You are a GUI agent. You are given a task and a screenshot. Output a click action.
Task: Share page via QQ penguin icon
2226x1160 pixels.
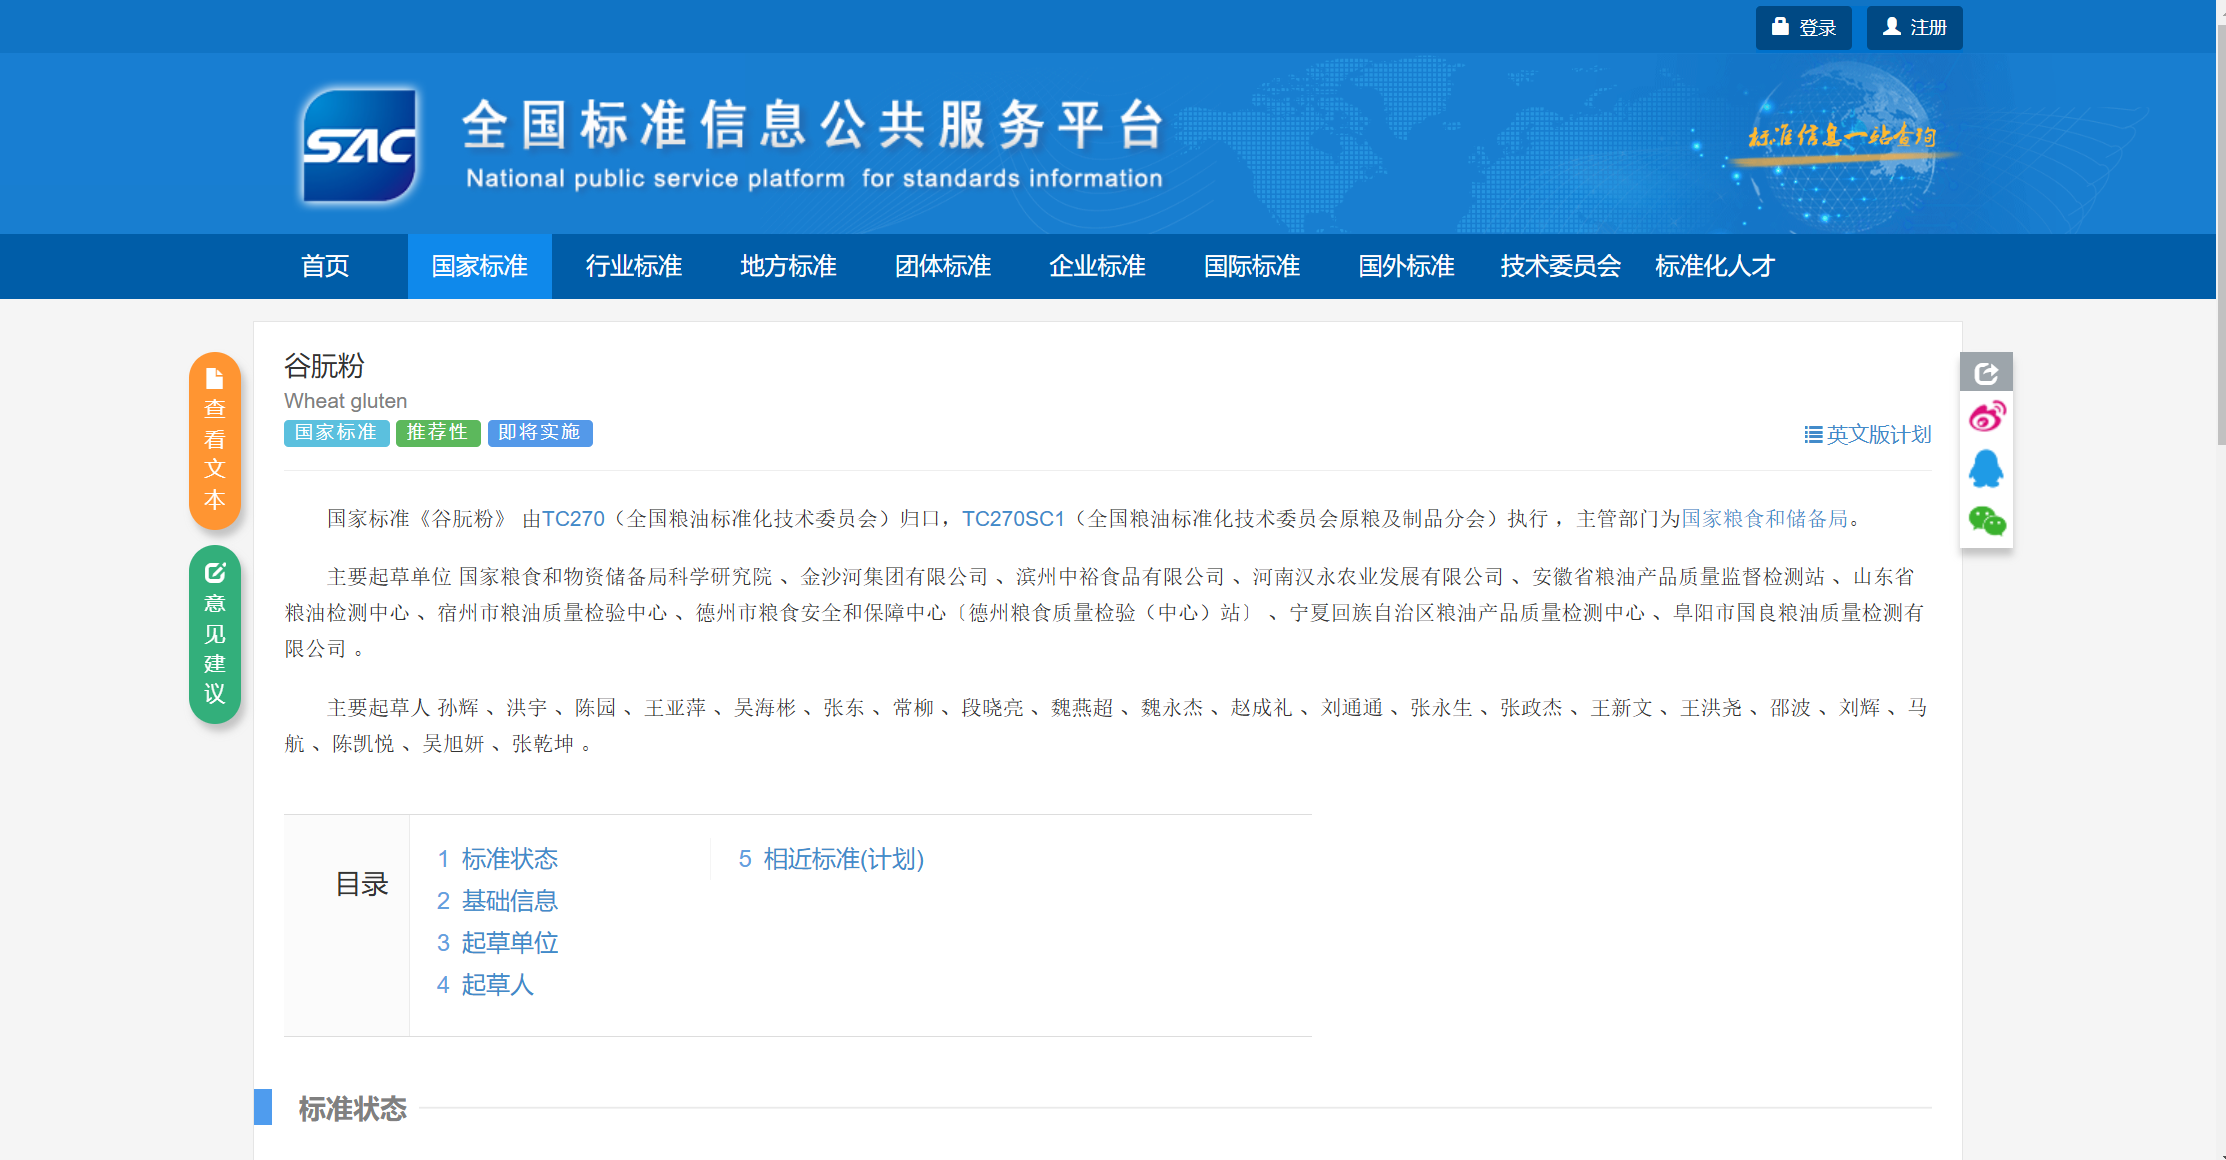pyautogui.click(x=1986, y=468)
